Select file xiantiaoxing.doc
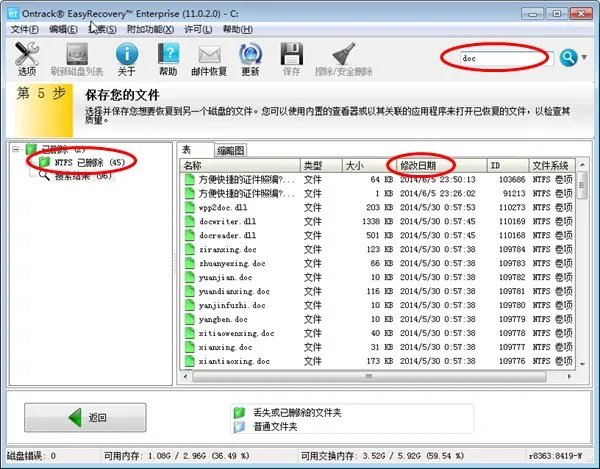 [234, 361]
